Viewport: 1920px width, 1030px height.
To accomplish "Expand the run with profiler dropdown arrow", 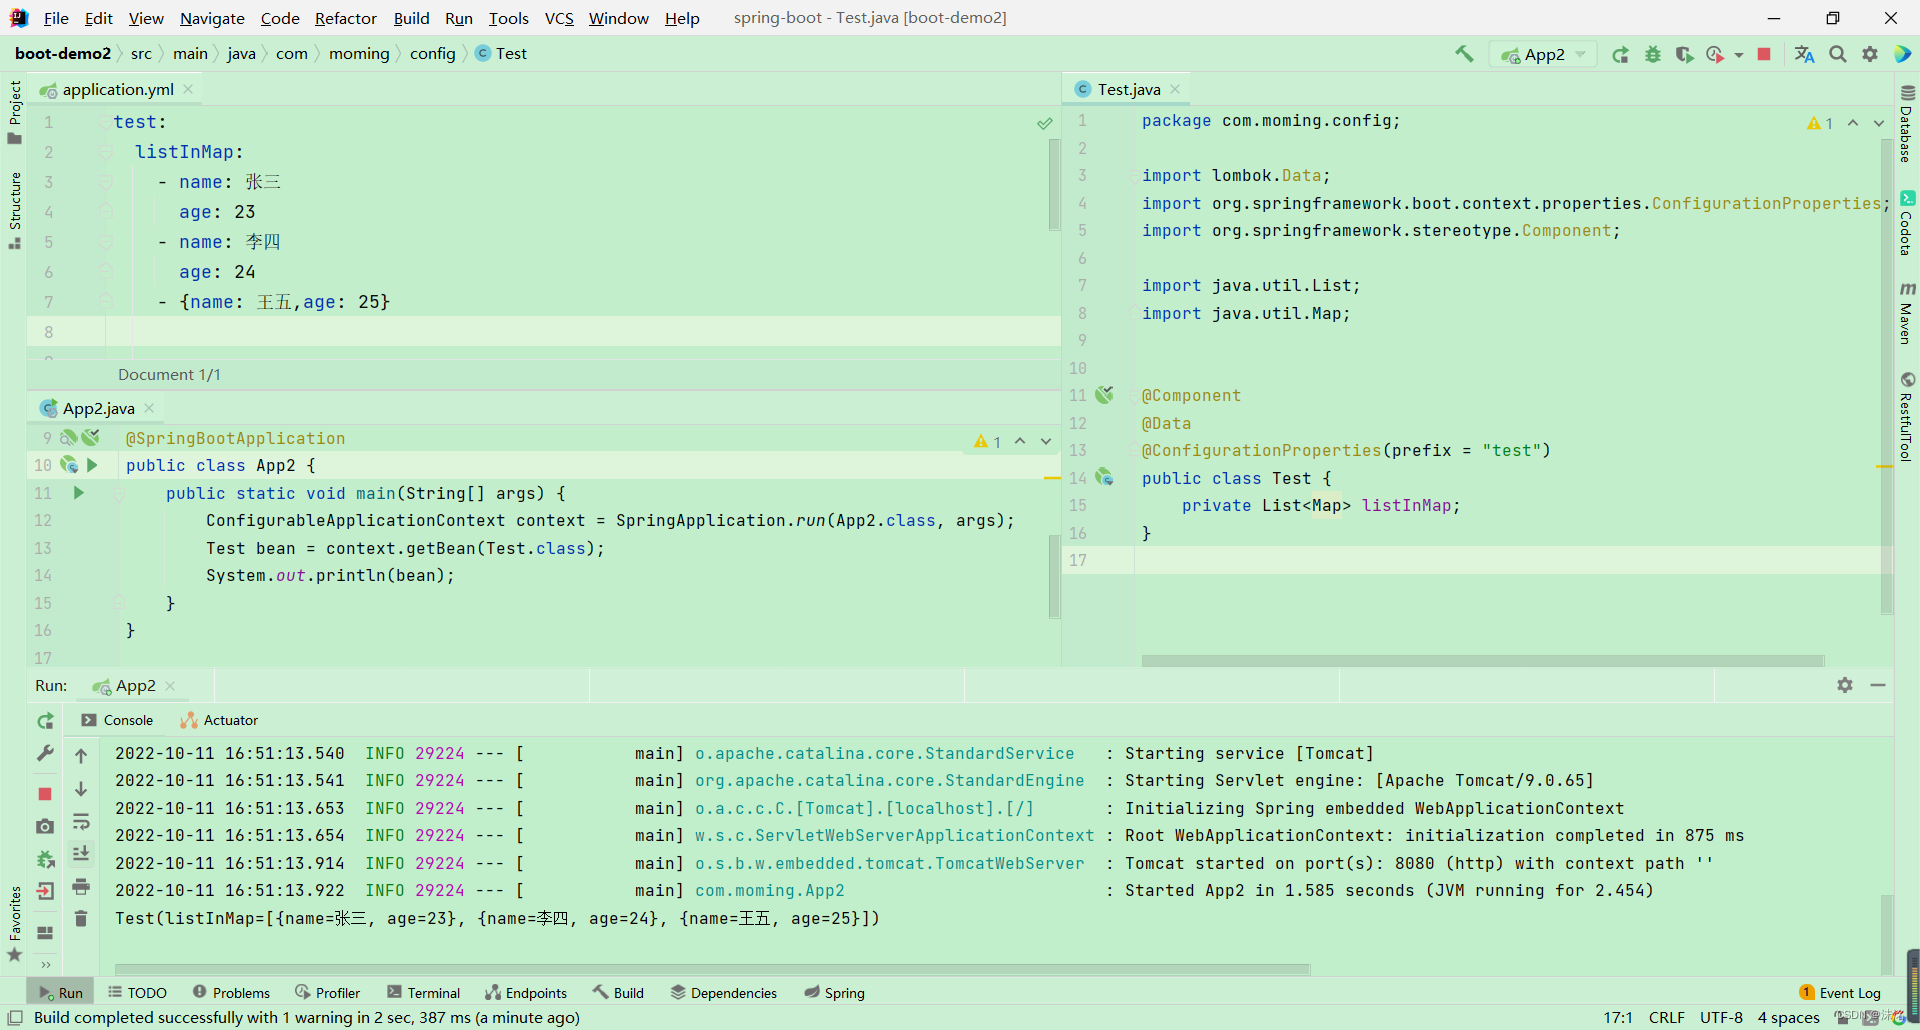I will pyautogui.click(x=1738, y=54).
